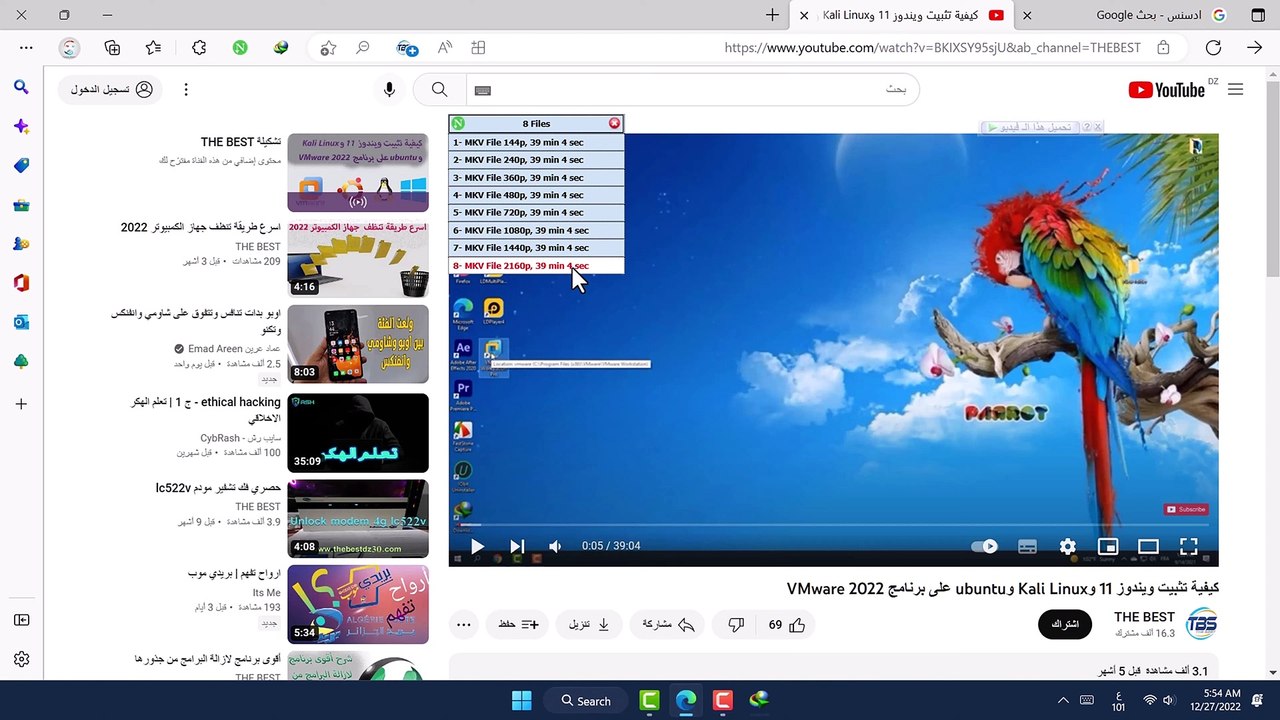View site information lock icon

point(1163,48)
